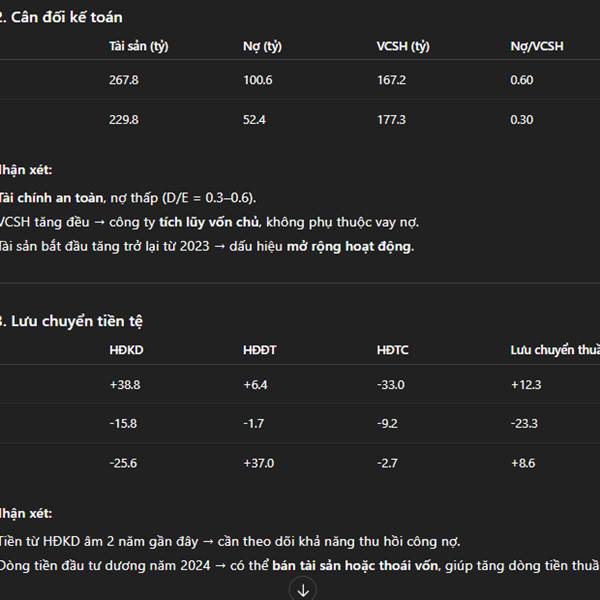Click the 0.30 debt ratio cell

click(x=522, y=120)
